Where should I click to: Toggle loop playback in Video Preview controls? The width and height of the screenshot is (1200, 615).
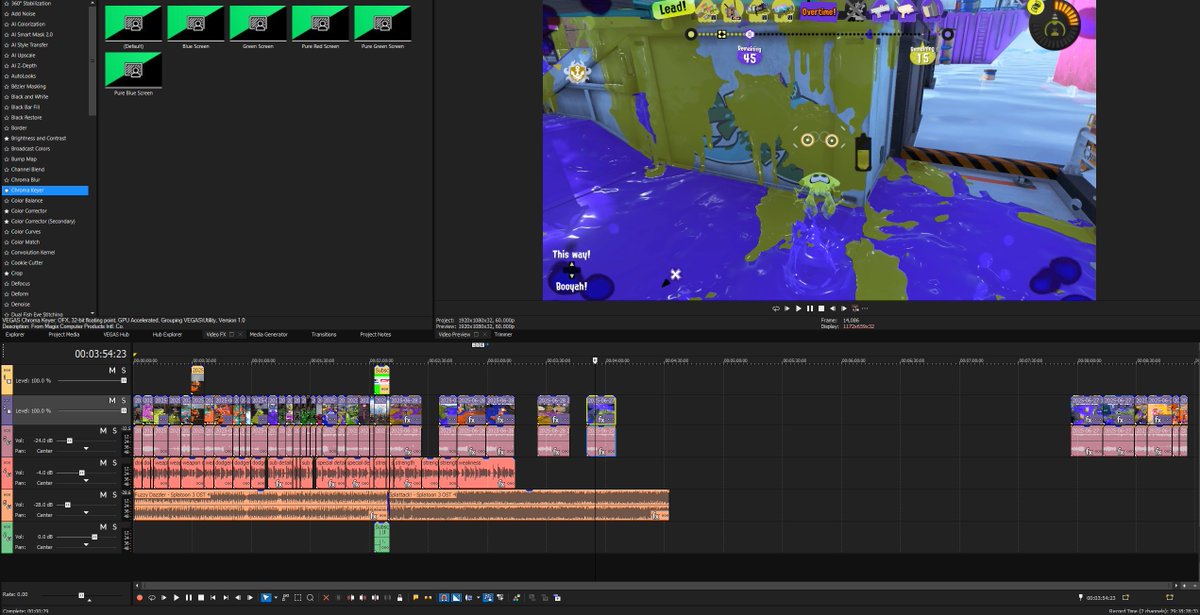[776, 308]
